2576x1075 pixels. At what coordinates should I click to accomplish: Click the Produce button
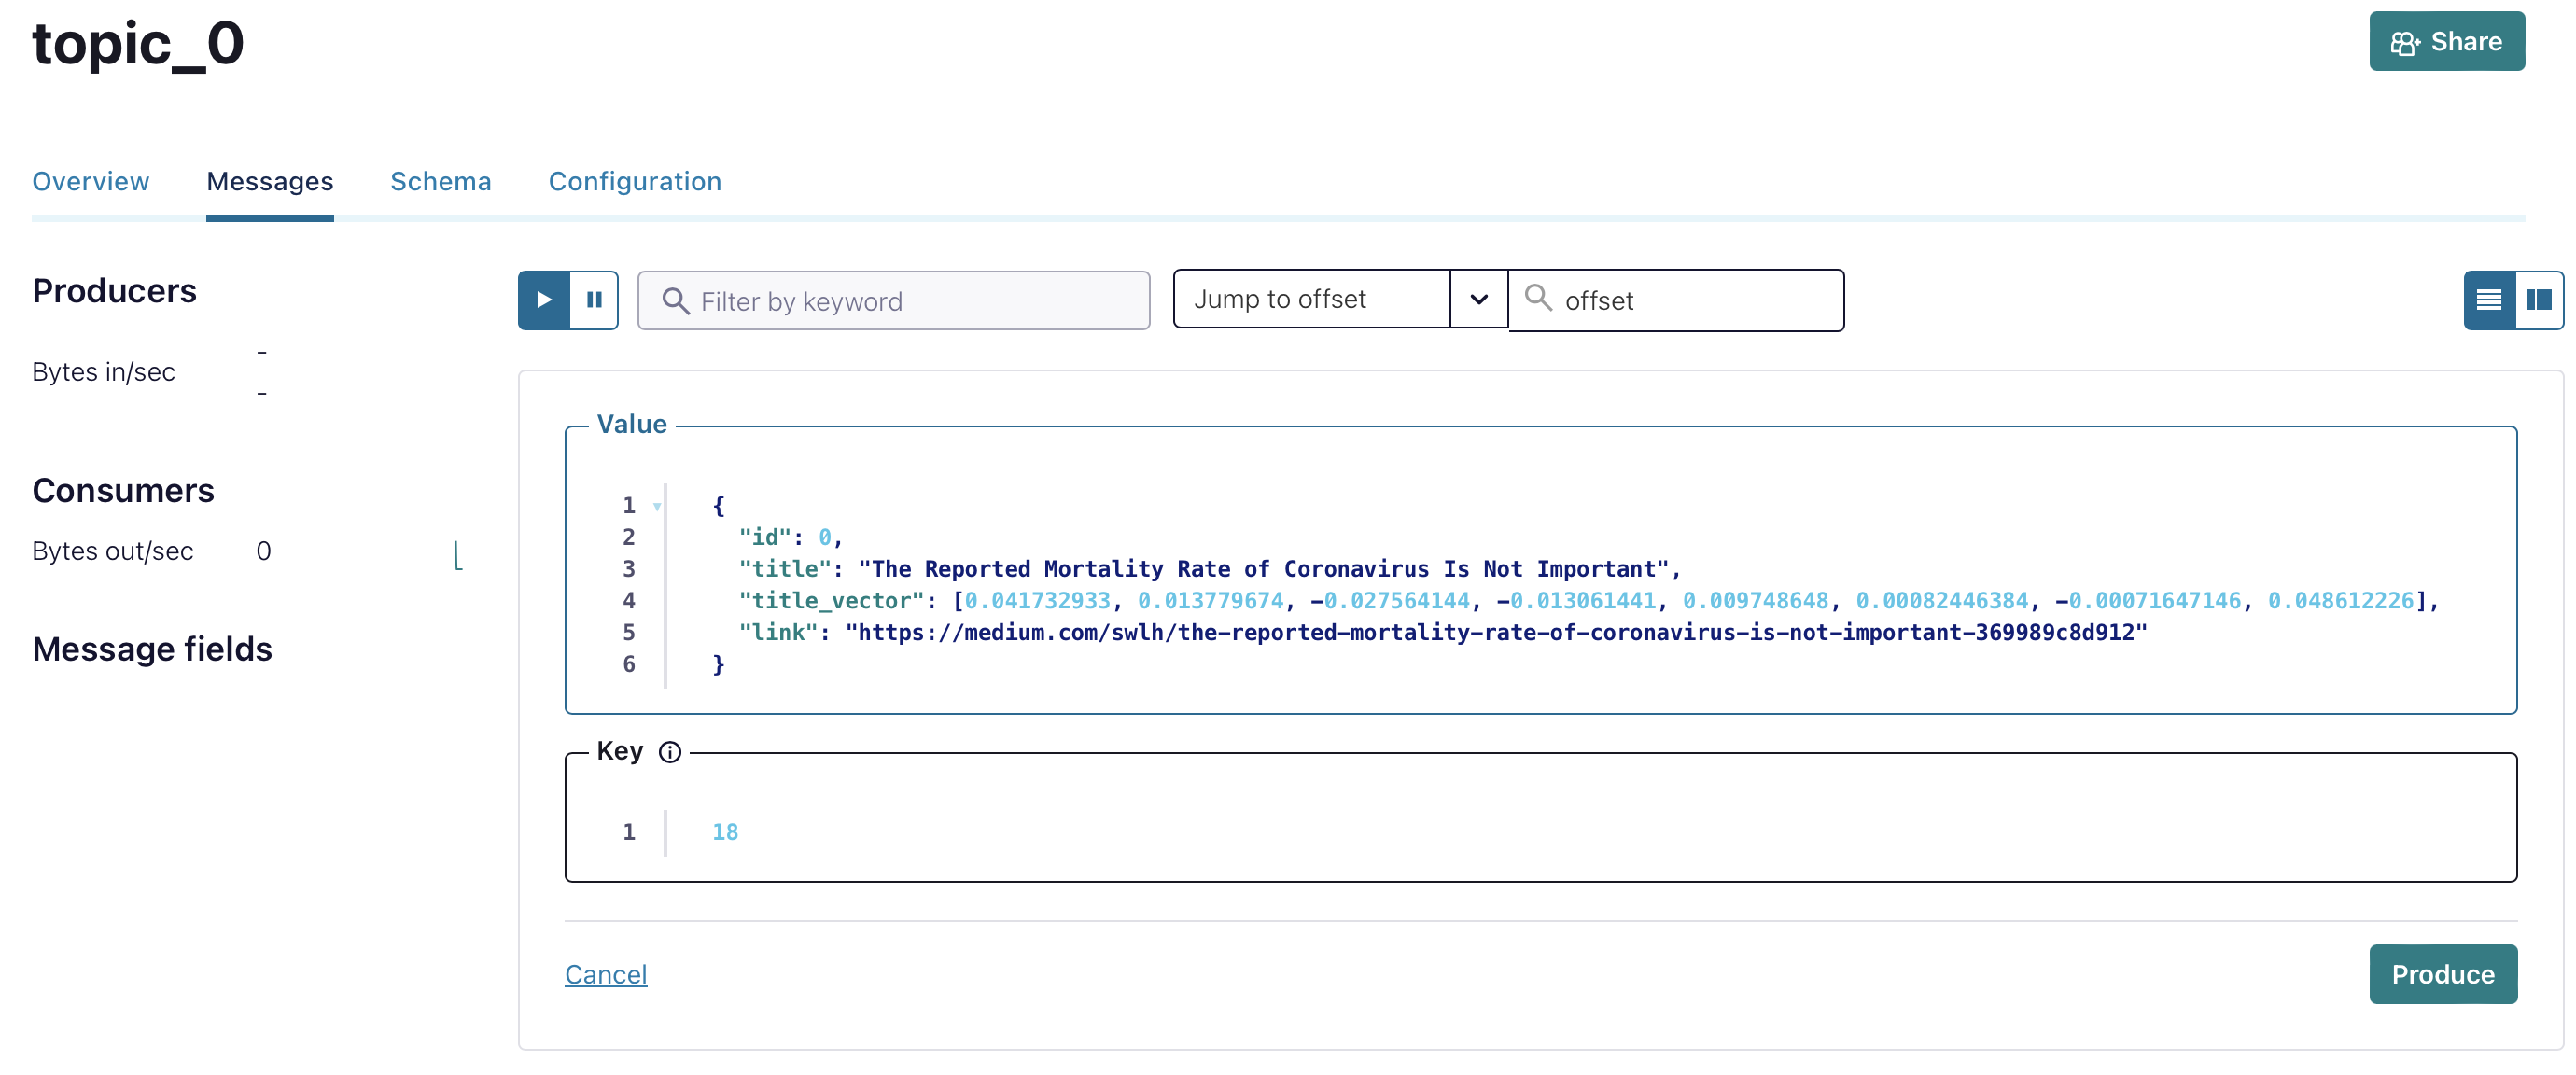pyautogui.click(x=2443, y=974)
